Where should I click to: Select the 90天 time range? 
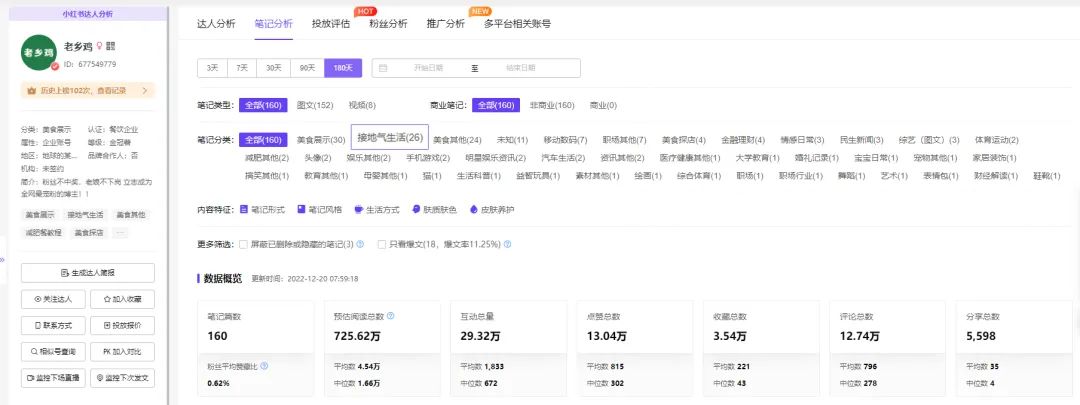[307, 68]
